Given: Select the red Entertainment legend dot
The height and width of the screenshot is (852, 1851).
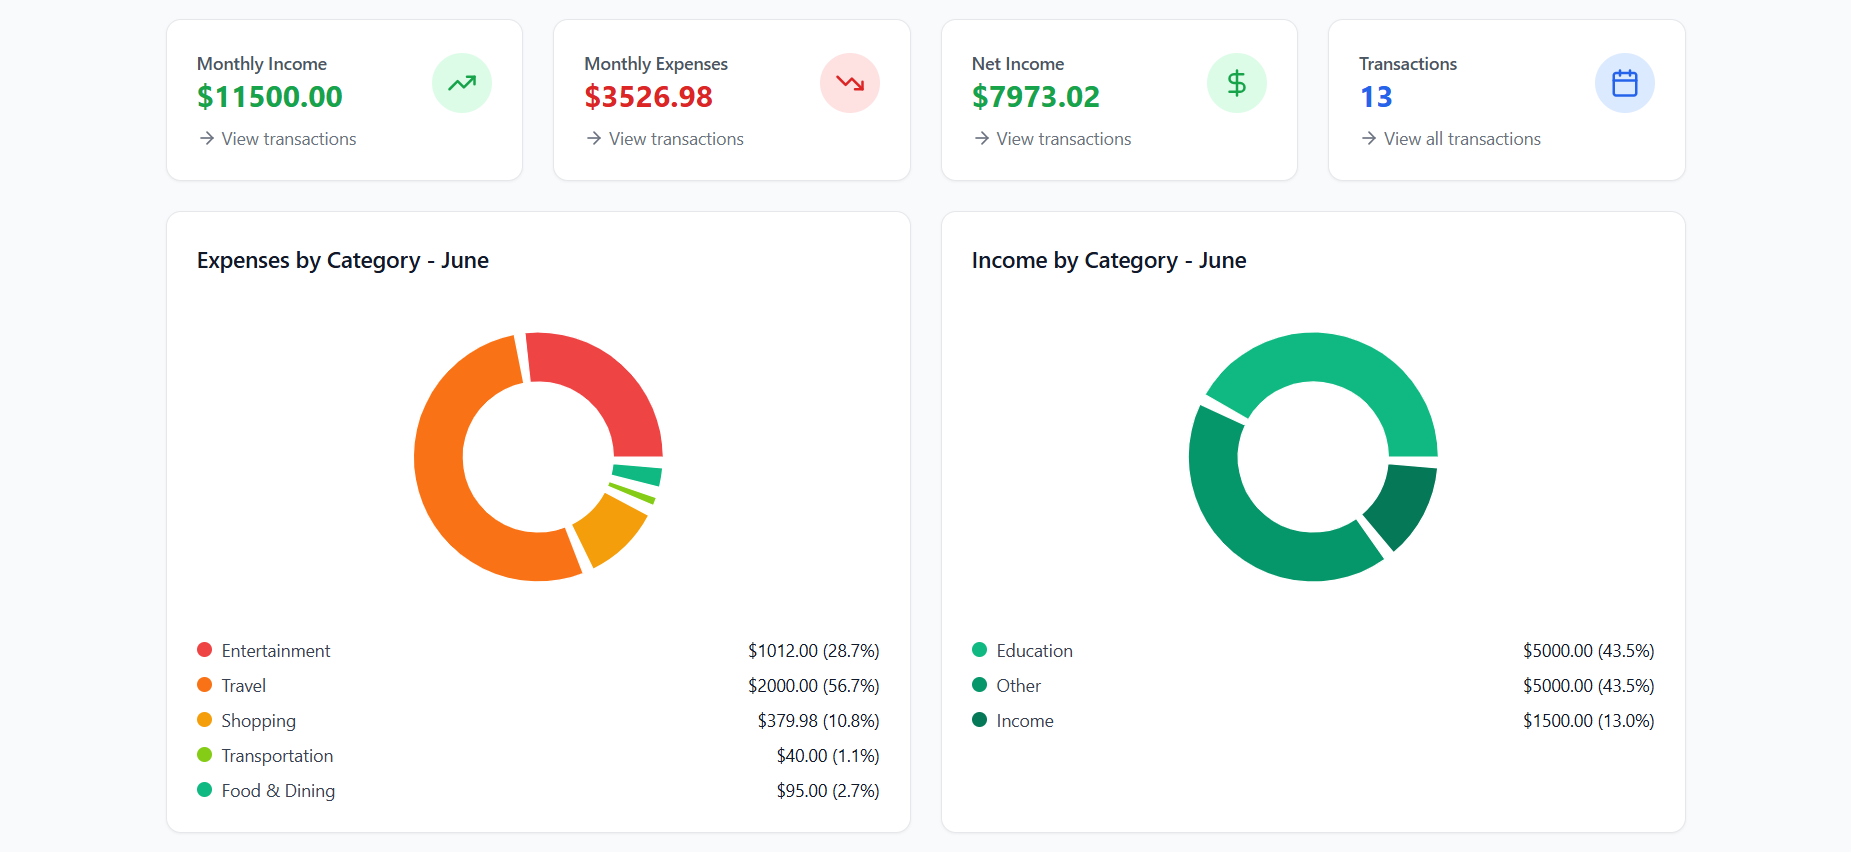Looking at the screenshot, I should (x=205, y=650).
